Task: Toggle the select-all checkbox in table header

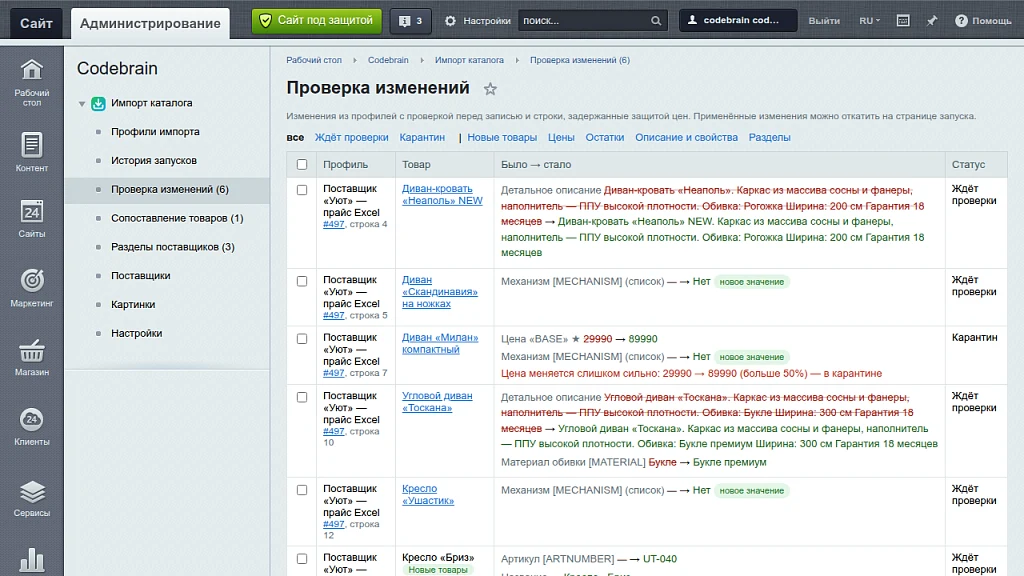Action: tap(302, 165)
